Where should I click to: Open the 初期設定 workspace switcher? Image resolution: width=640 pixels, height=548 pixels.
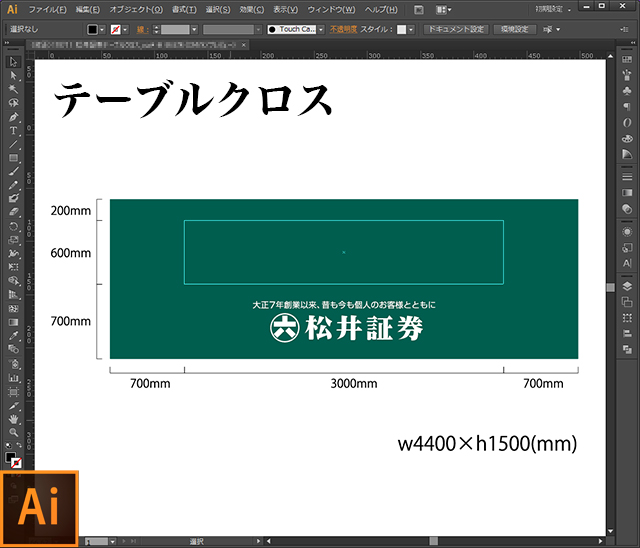click(x=553, y=9)
